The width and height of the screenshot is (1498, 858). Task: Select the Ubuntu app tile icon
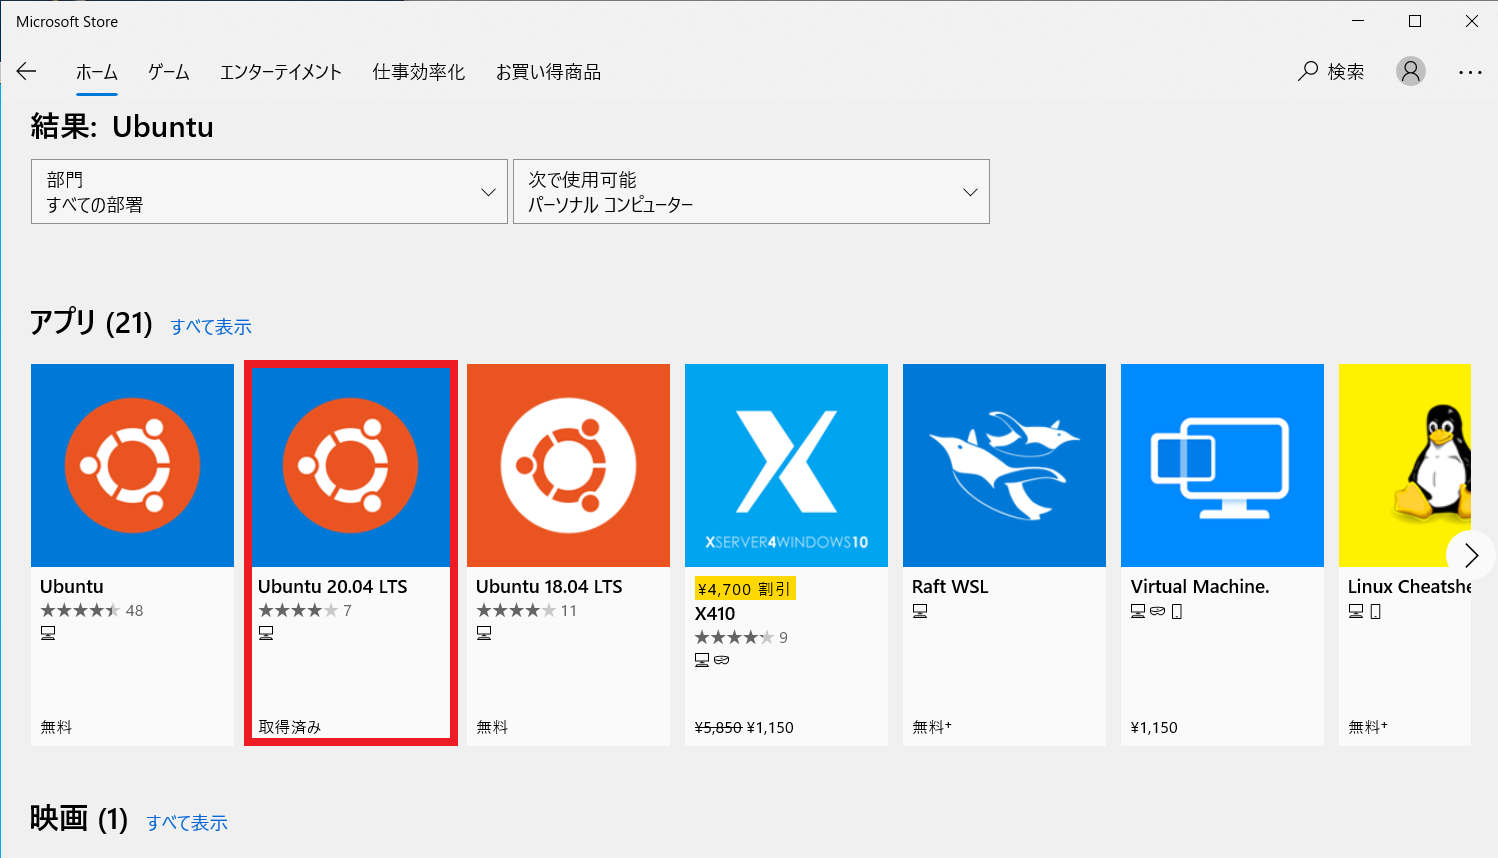[x=132, y=464]
